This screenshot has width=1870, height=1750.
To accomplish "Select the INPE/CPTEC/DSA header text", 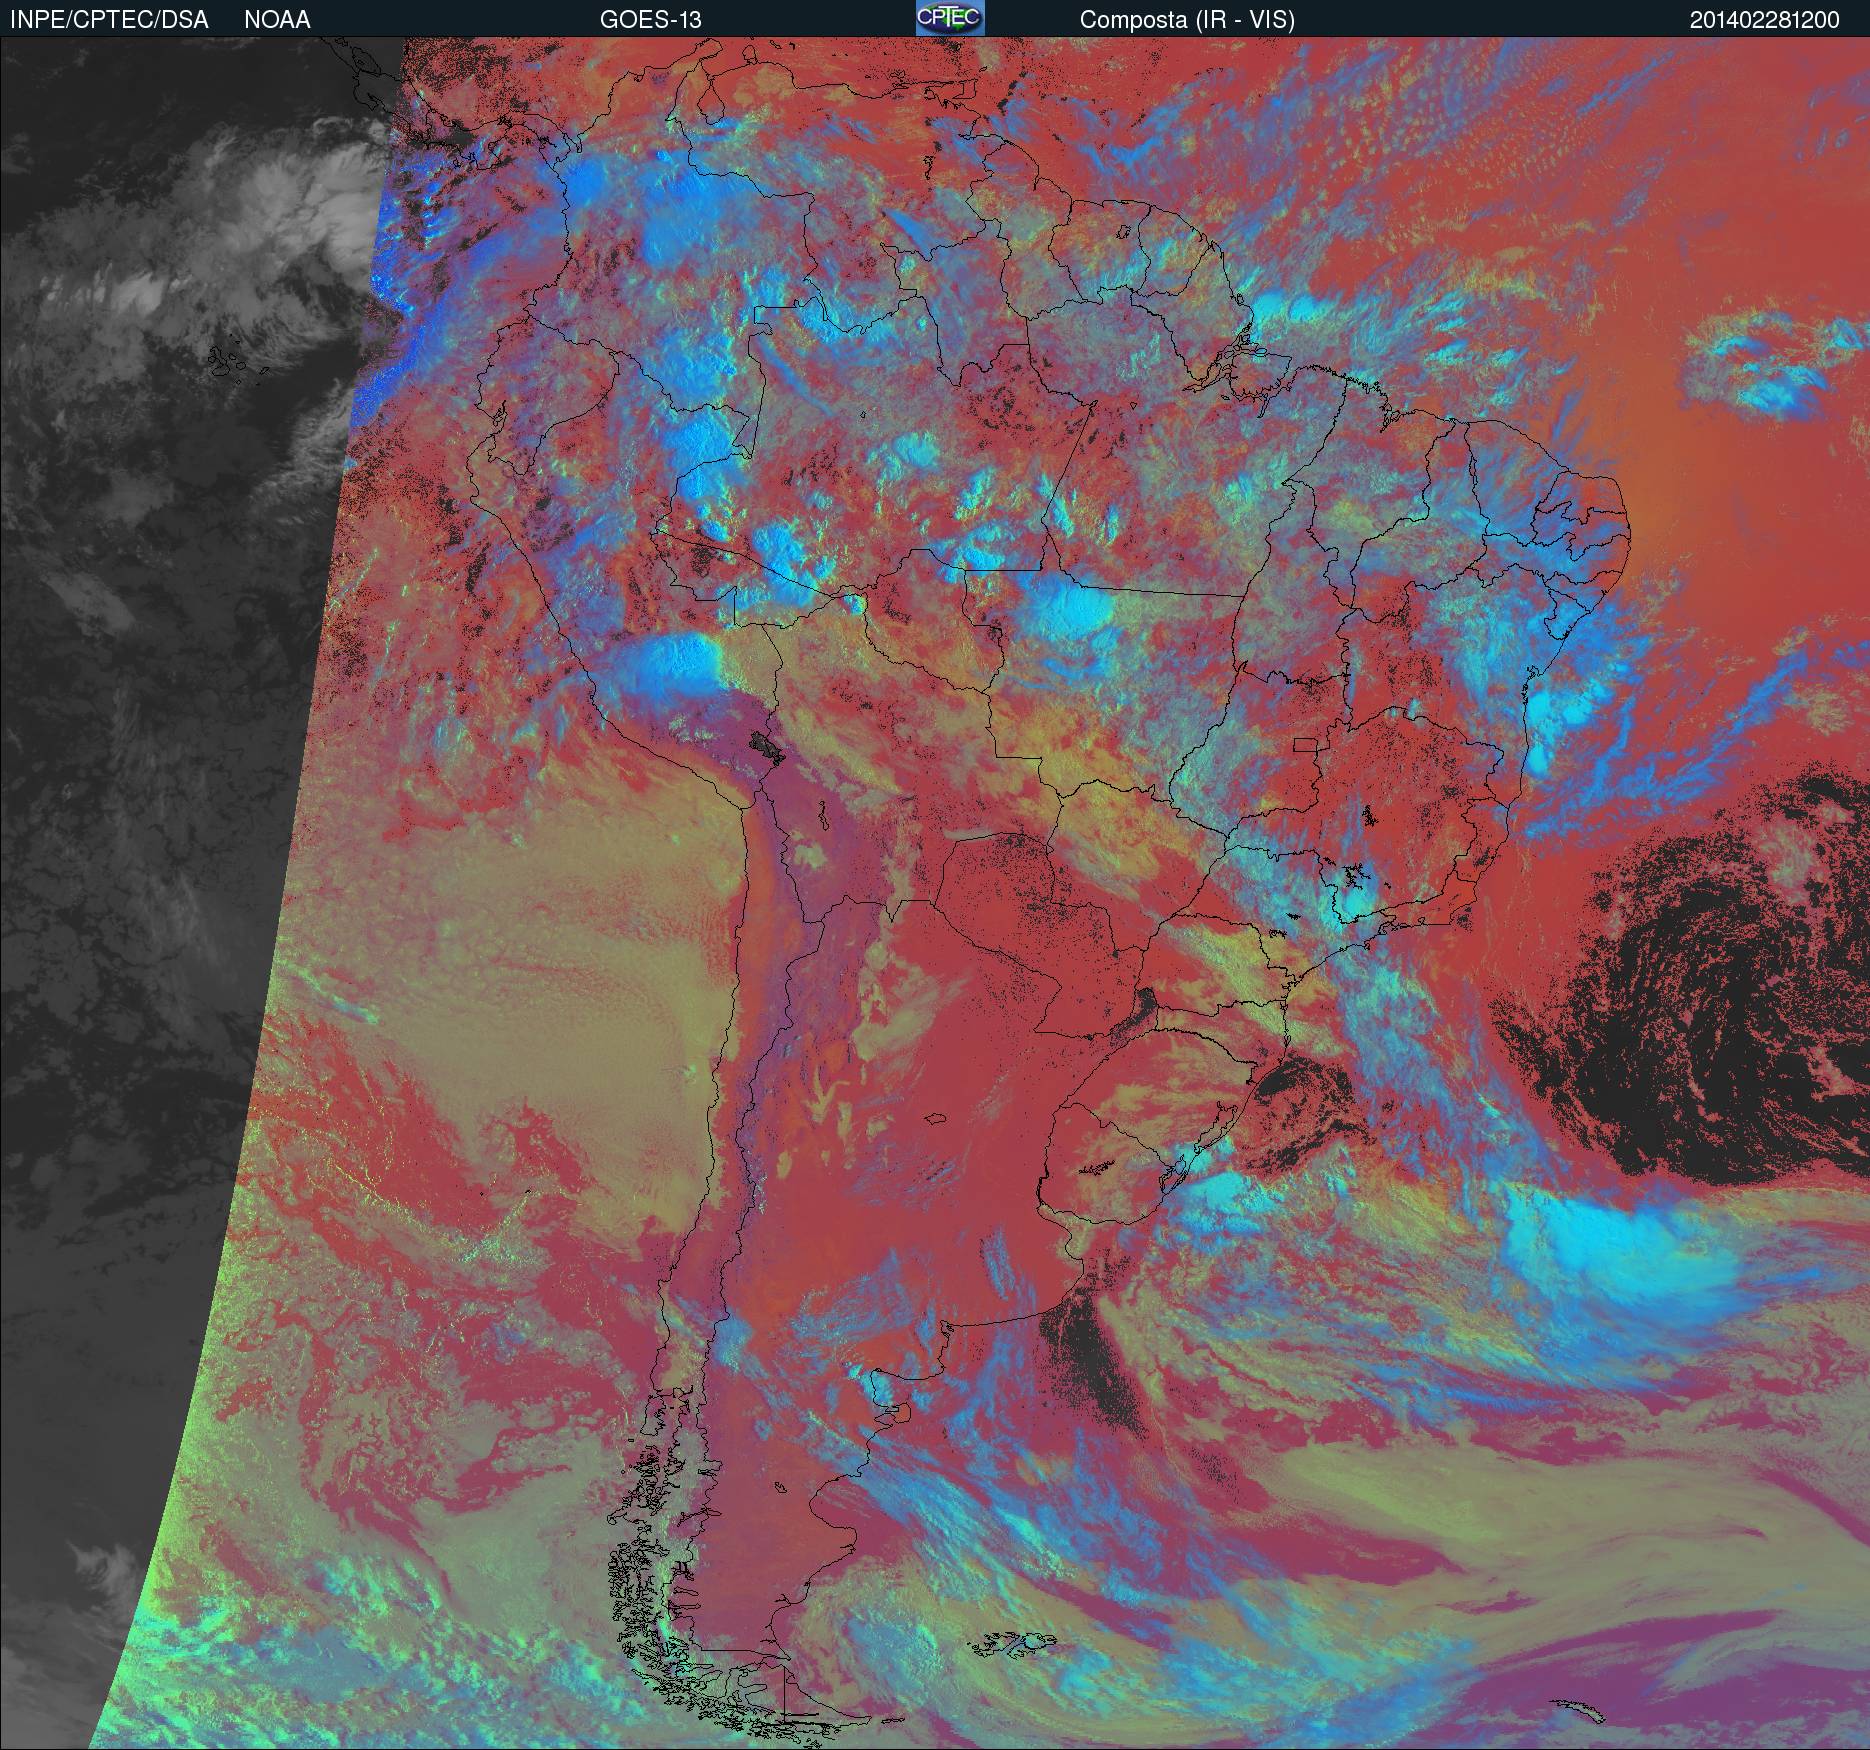I will click(109, 20).
